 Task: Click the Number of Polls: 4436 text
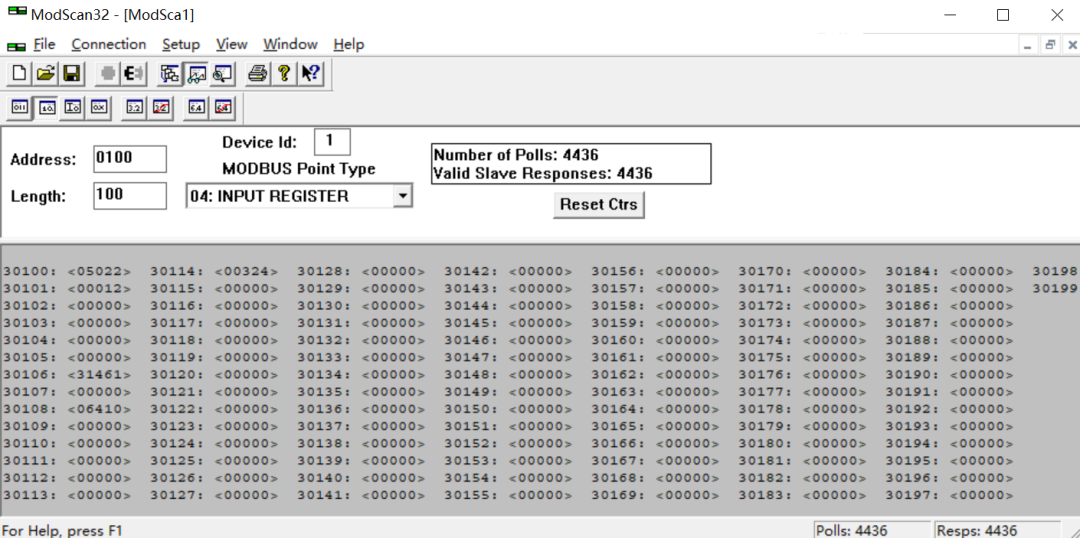(x=516, y=155)
